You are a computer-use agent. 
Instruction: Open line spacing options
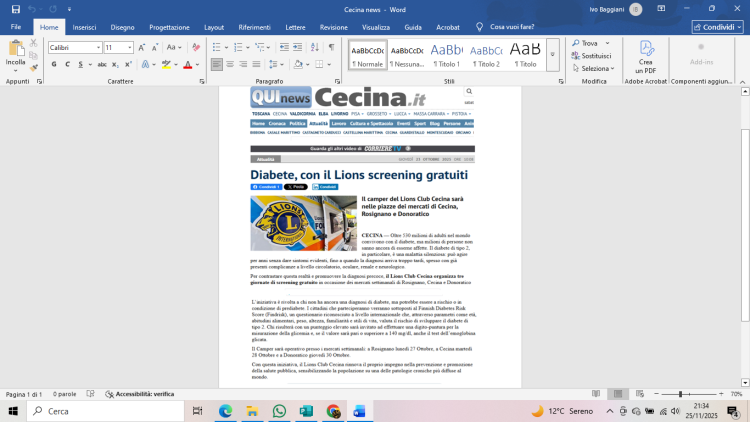tap(276, 64)
